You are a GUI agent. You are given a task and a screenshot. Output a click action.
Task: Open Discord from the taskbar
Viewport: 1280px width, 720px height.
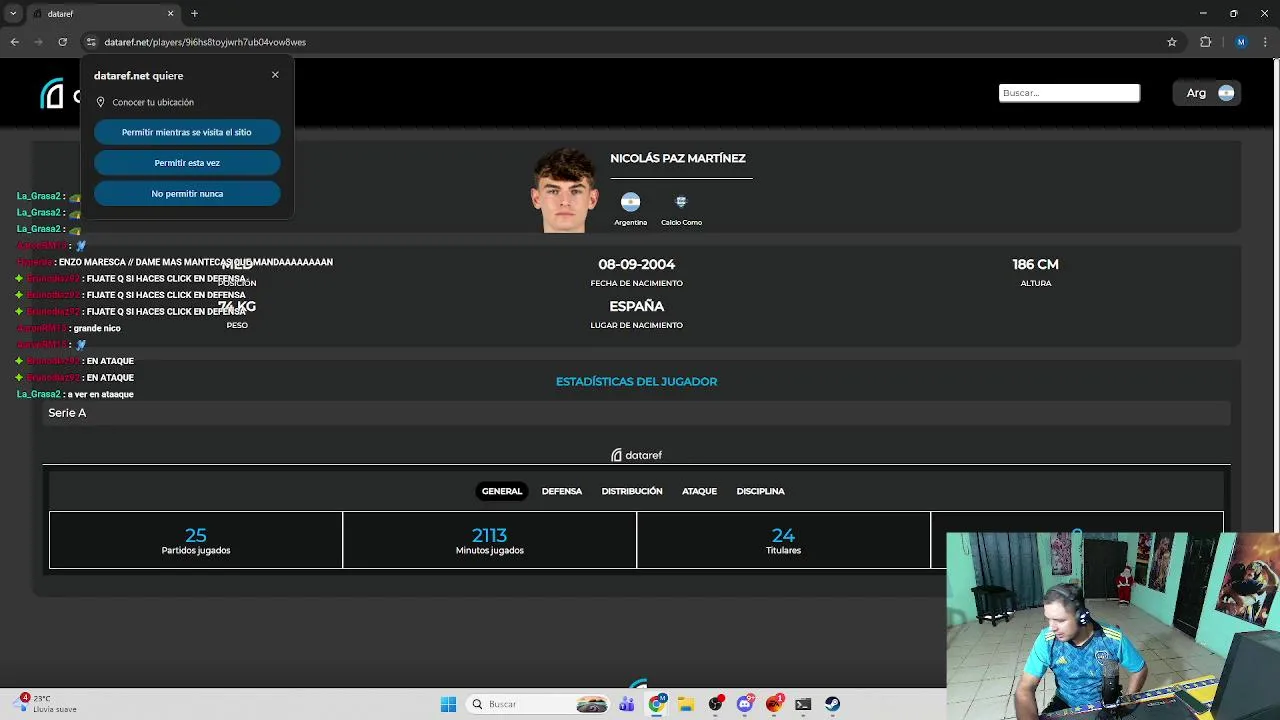click(745, 704)
